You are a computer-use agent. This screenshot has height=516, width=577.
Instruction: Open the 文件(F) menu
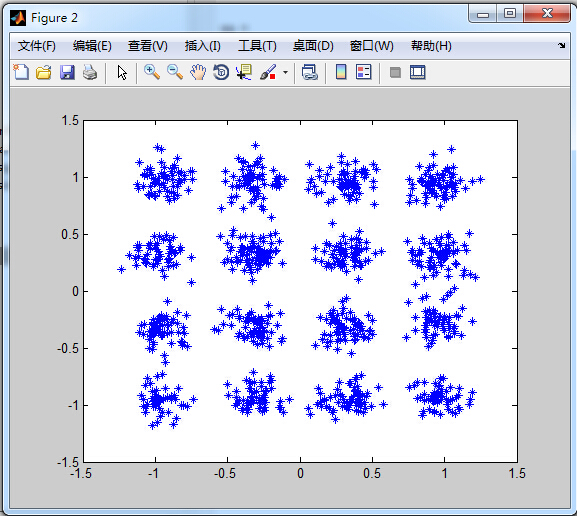[37, 46]
